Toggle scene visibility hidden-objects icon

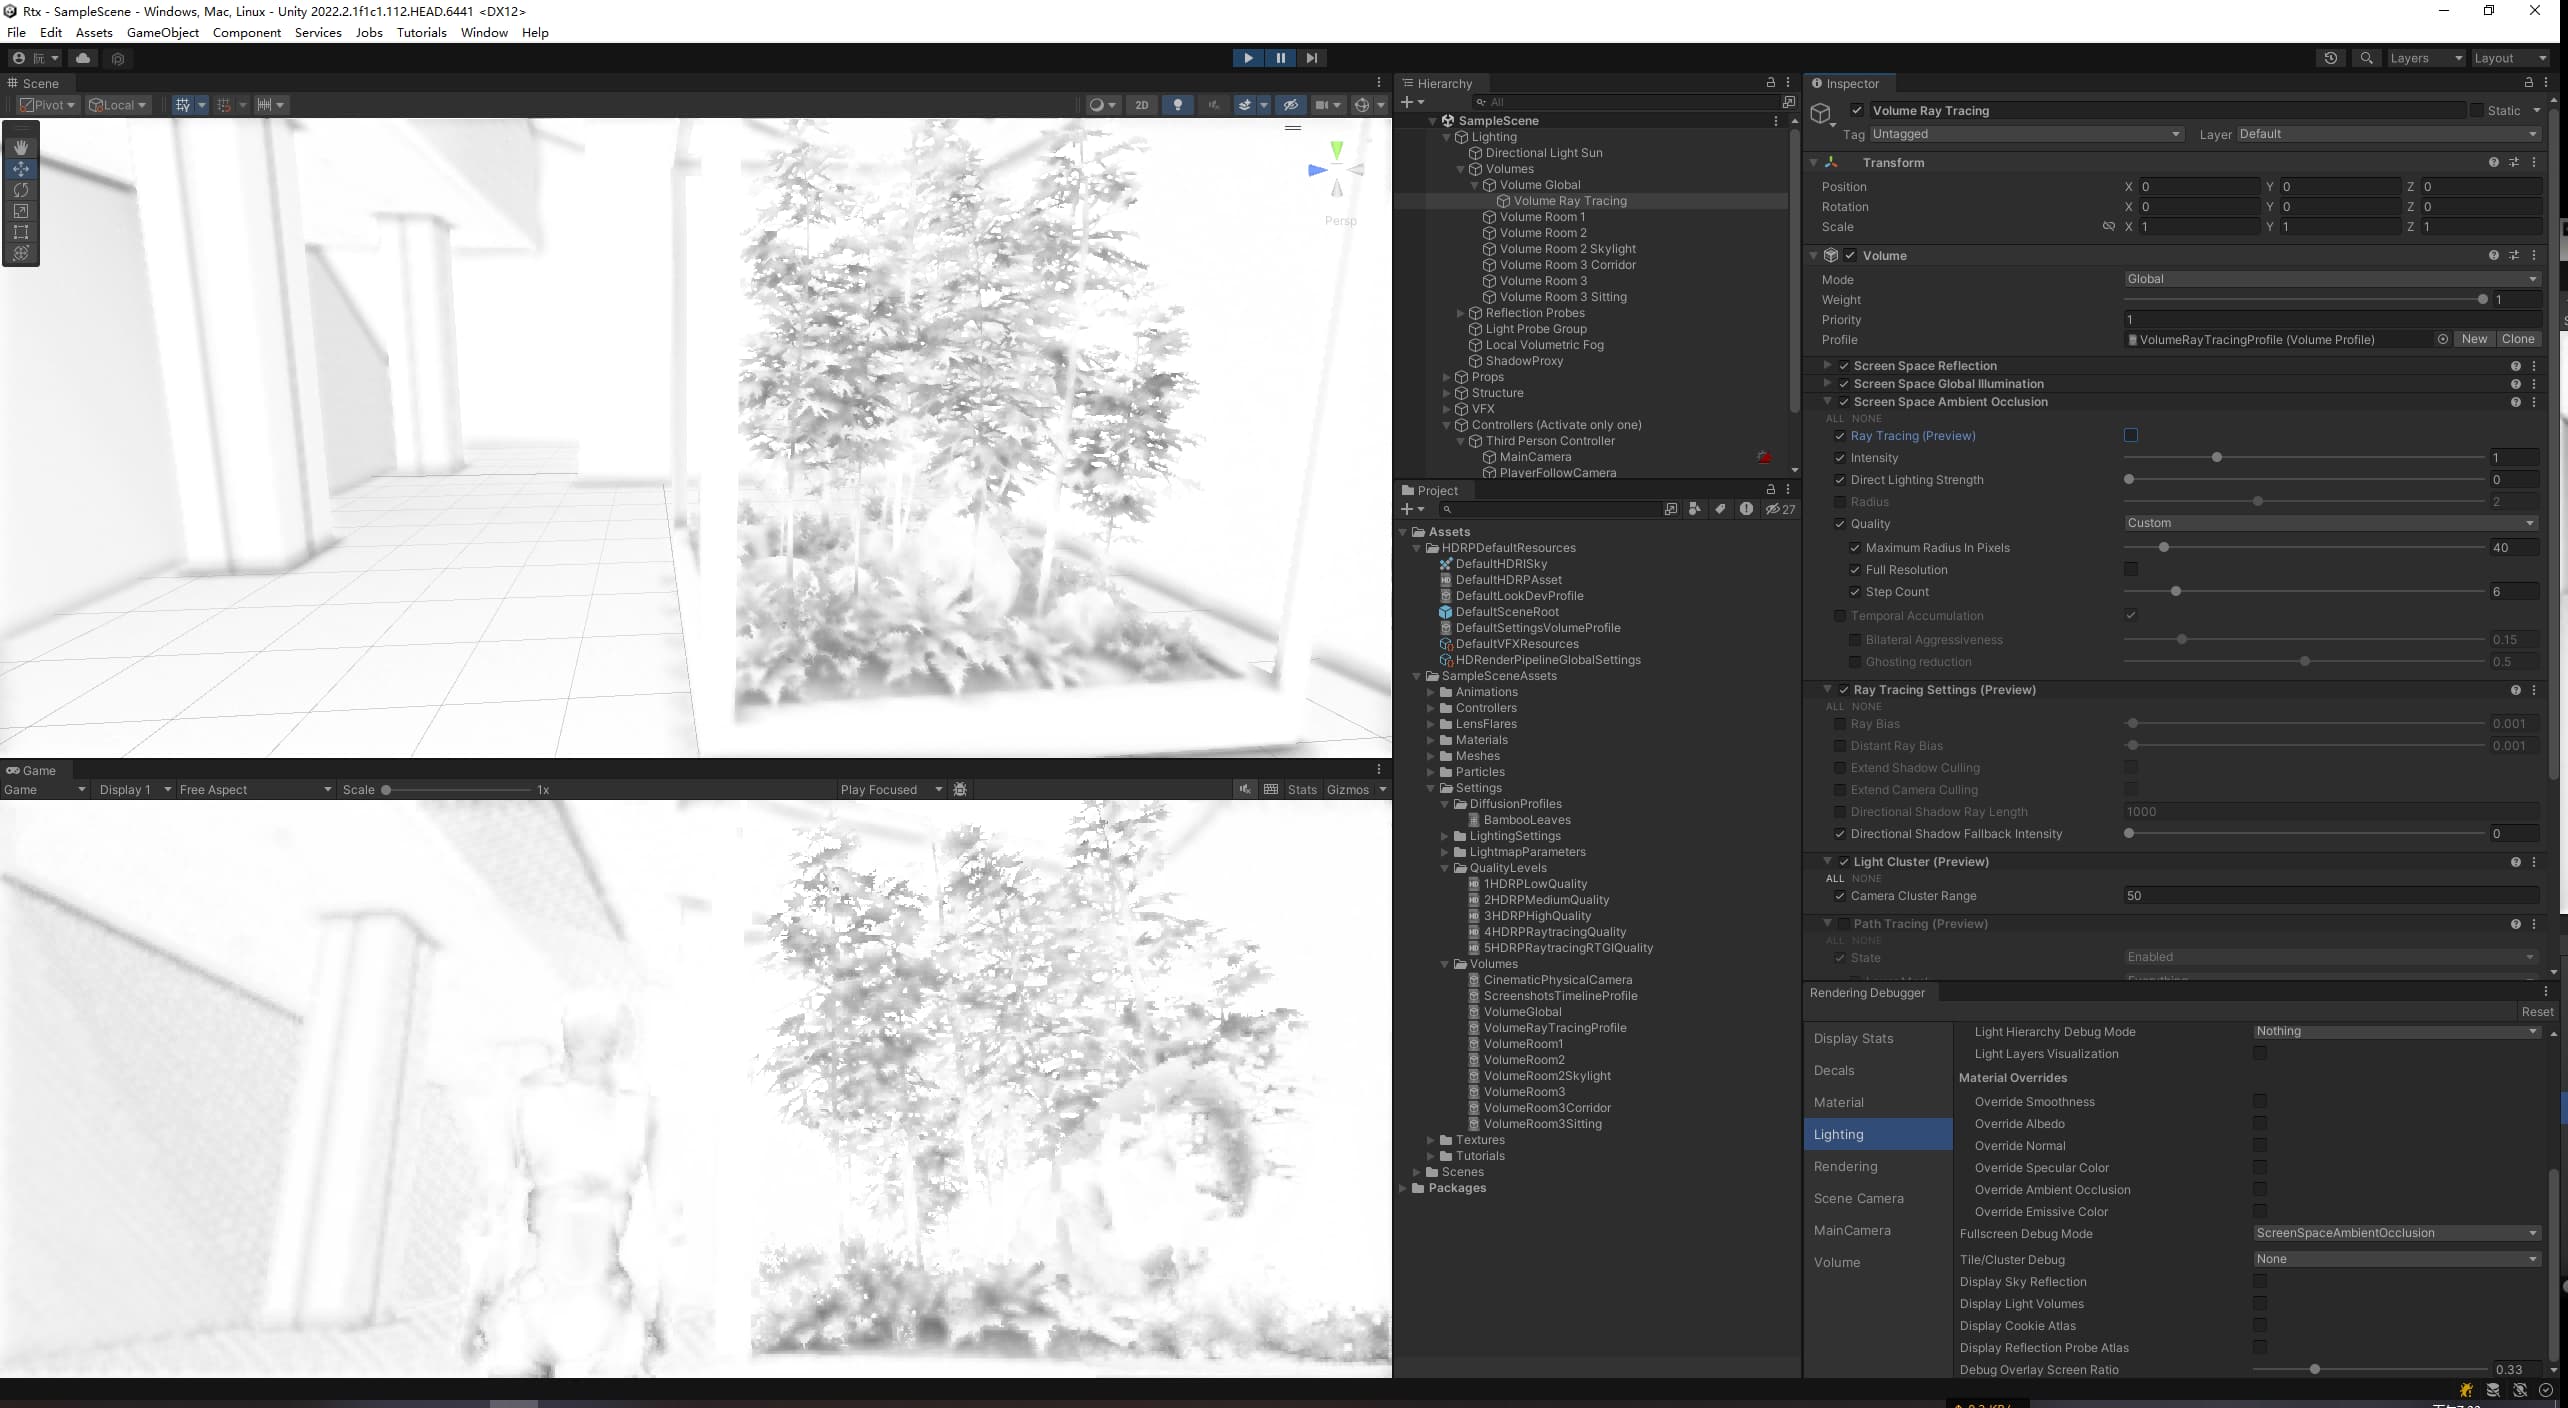pyautogui.click(x=1290, y=104)
